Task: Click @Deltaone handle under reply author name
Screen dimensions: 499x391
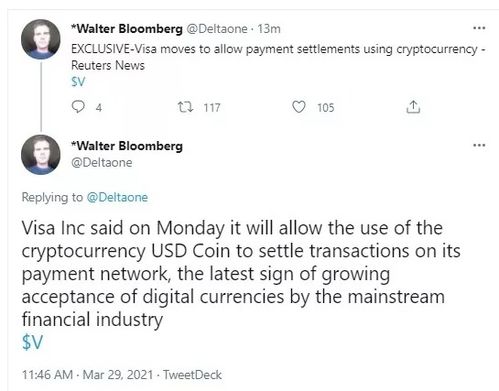Action: (102, 163)
